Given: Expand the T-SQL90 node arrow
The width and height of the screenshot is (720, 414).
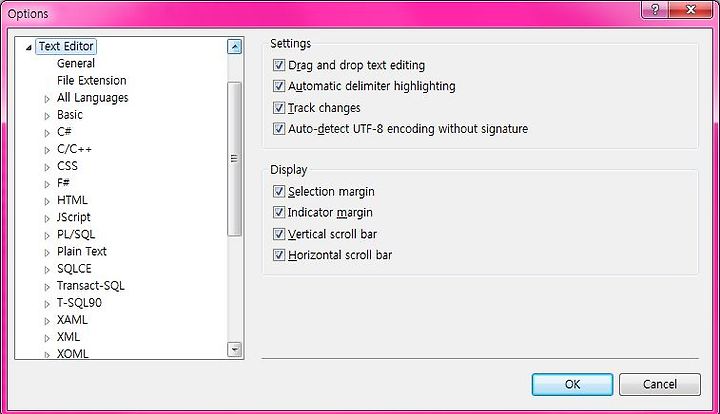Looking at the screenshot, I should pyautogui.click(x=47, y=304).
